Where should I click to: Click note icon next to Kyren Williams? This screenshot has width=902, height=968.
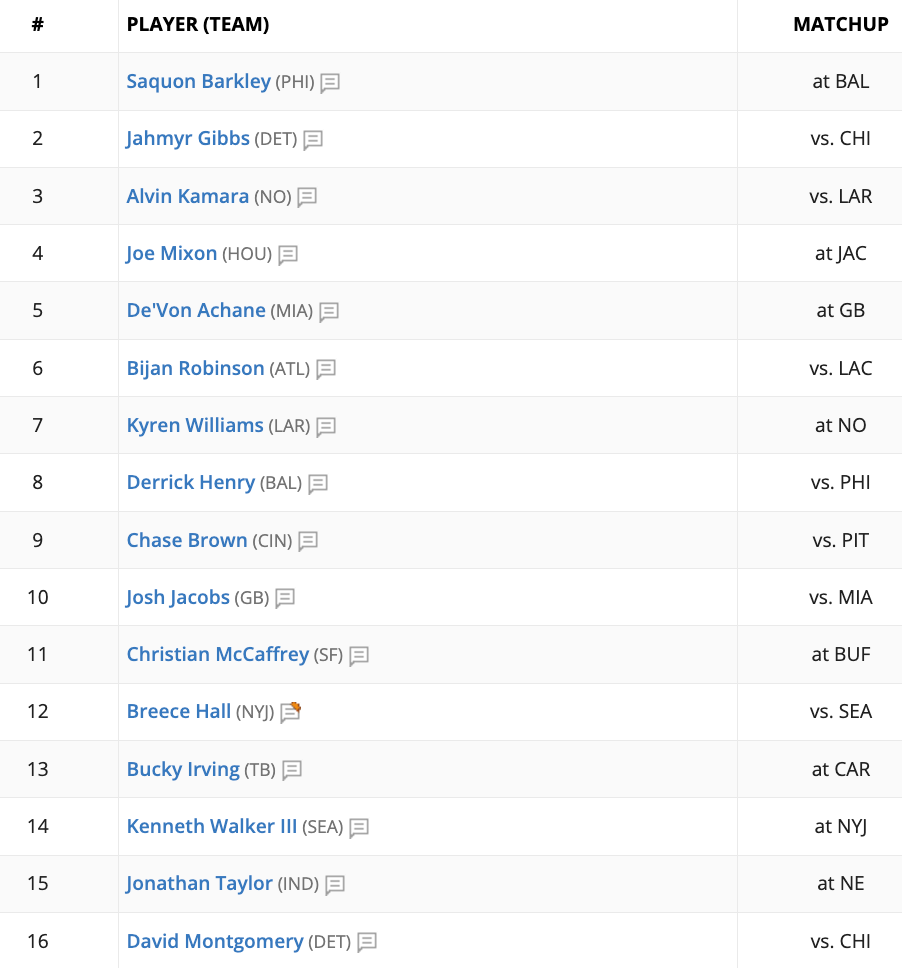(x=325, y=427)
